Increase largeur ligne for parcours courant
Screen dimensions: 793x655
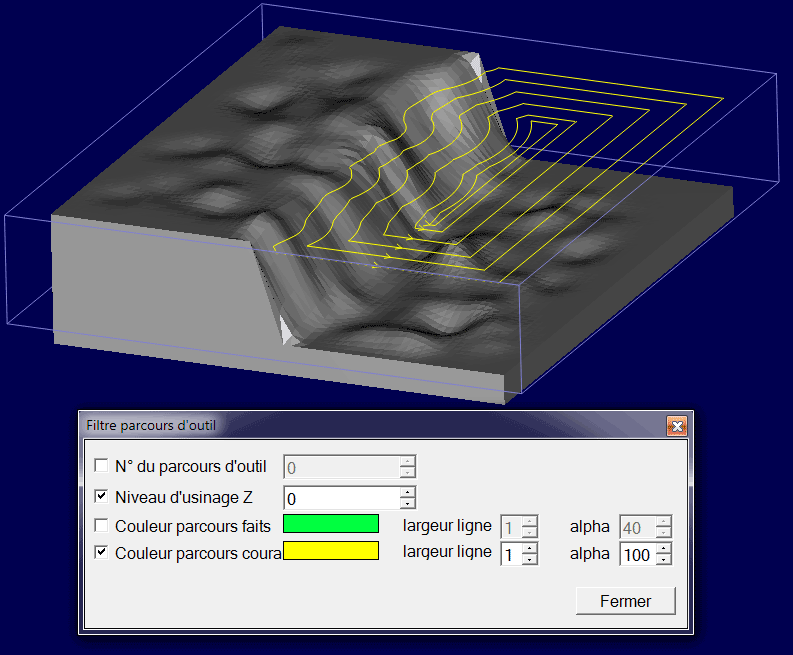click(530, 548)
